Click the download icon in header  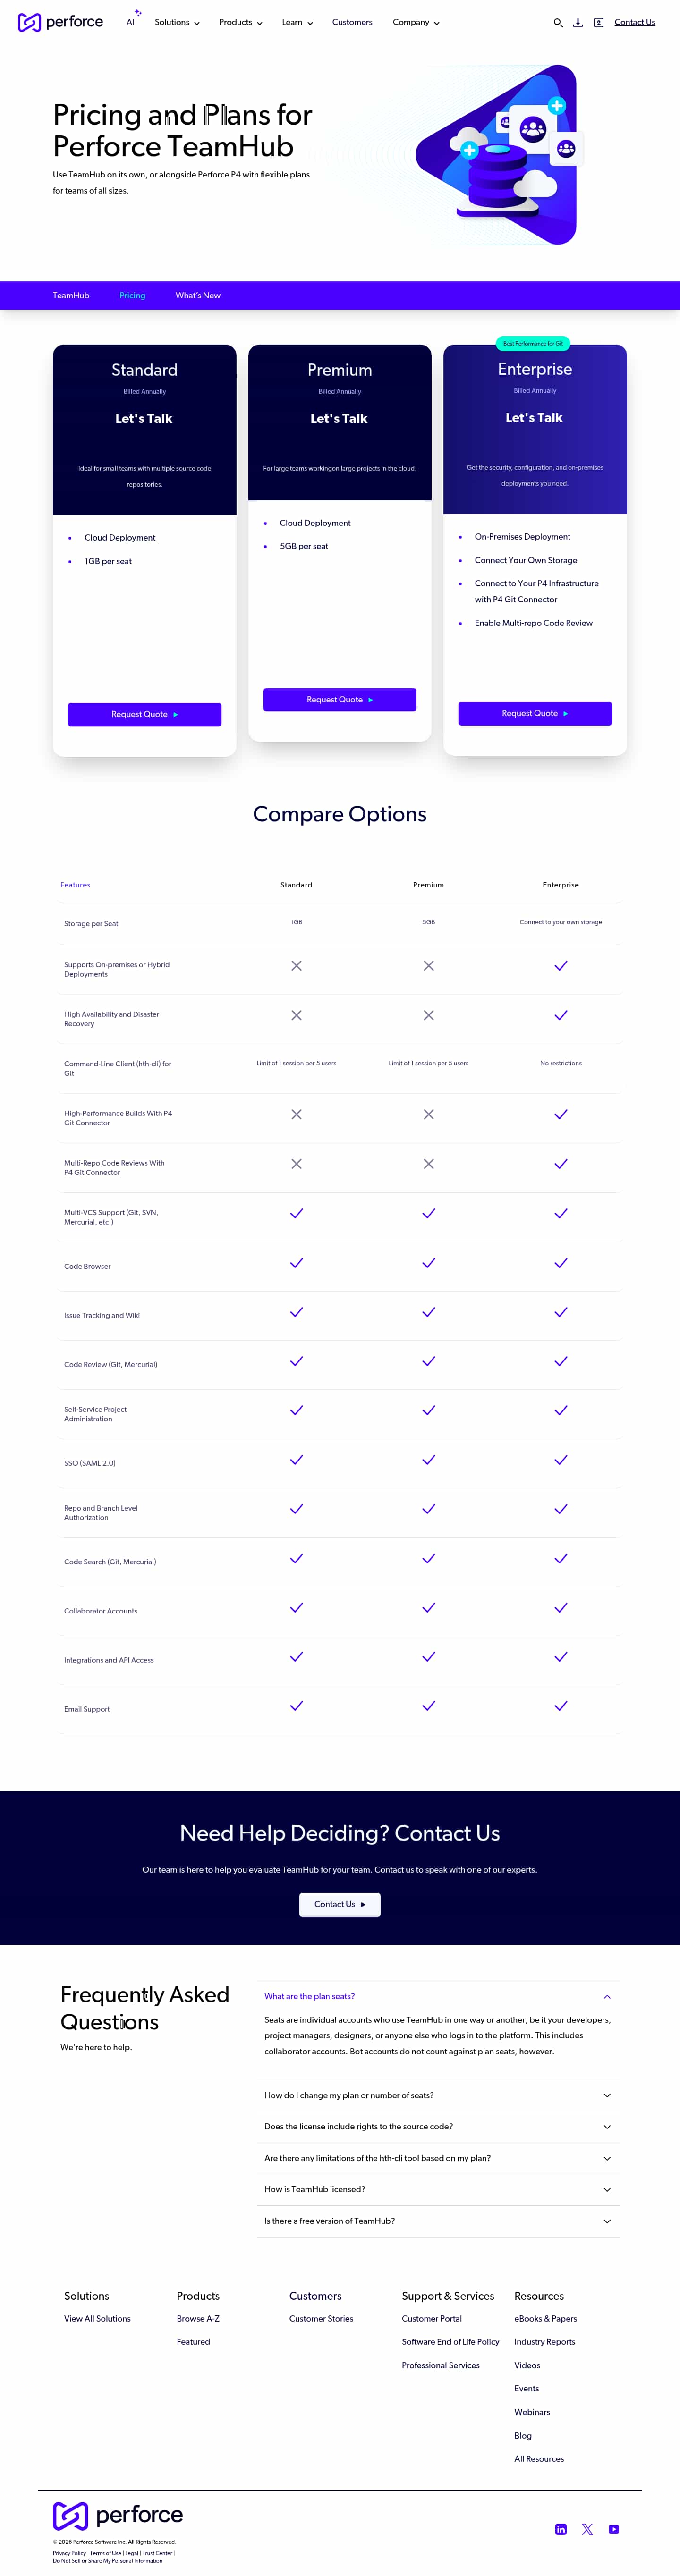point(578,23)
